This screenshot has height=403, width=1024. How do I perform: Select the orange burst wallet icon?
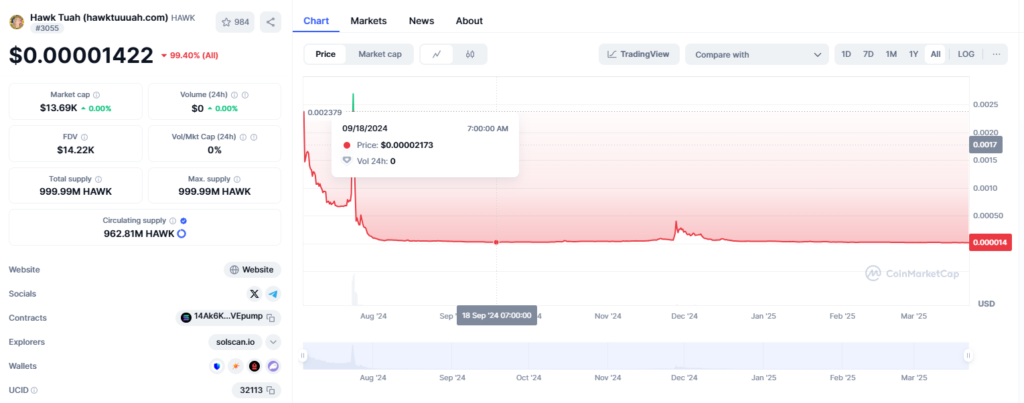coord(236,366)
